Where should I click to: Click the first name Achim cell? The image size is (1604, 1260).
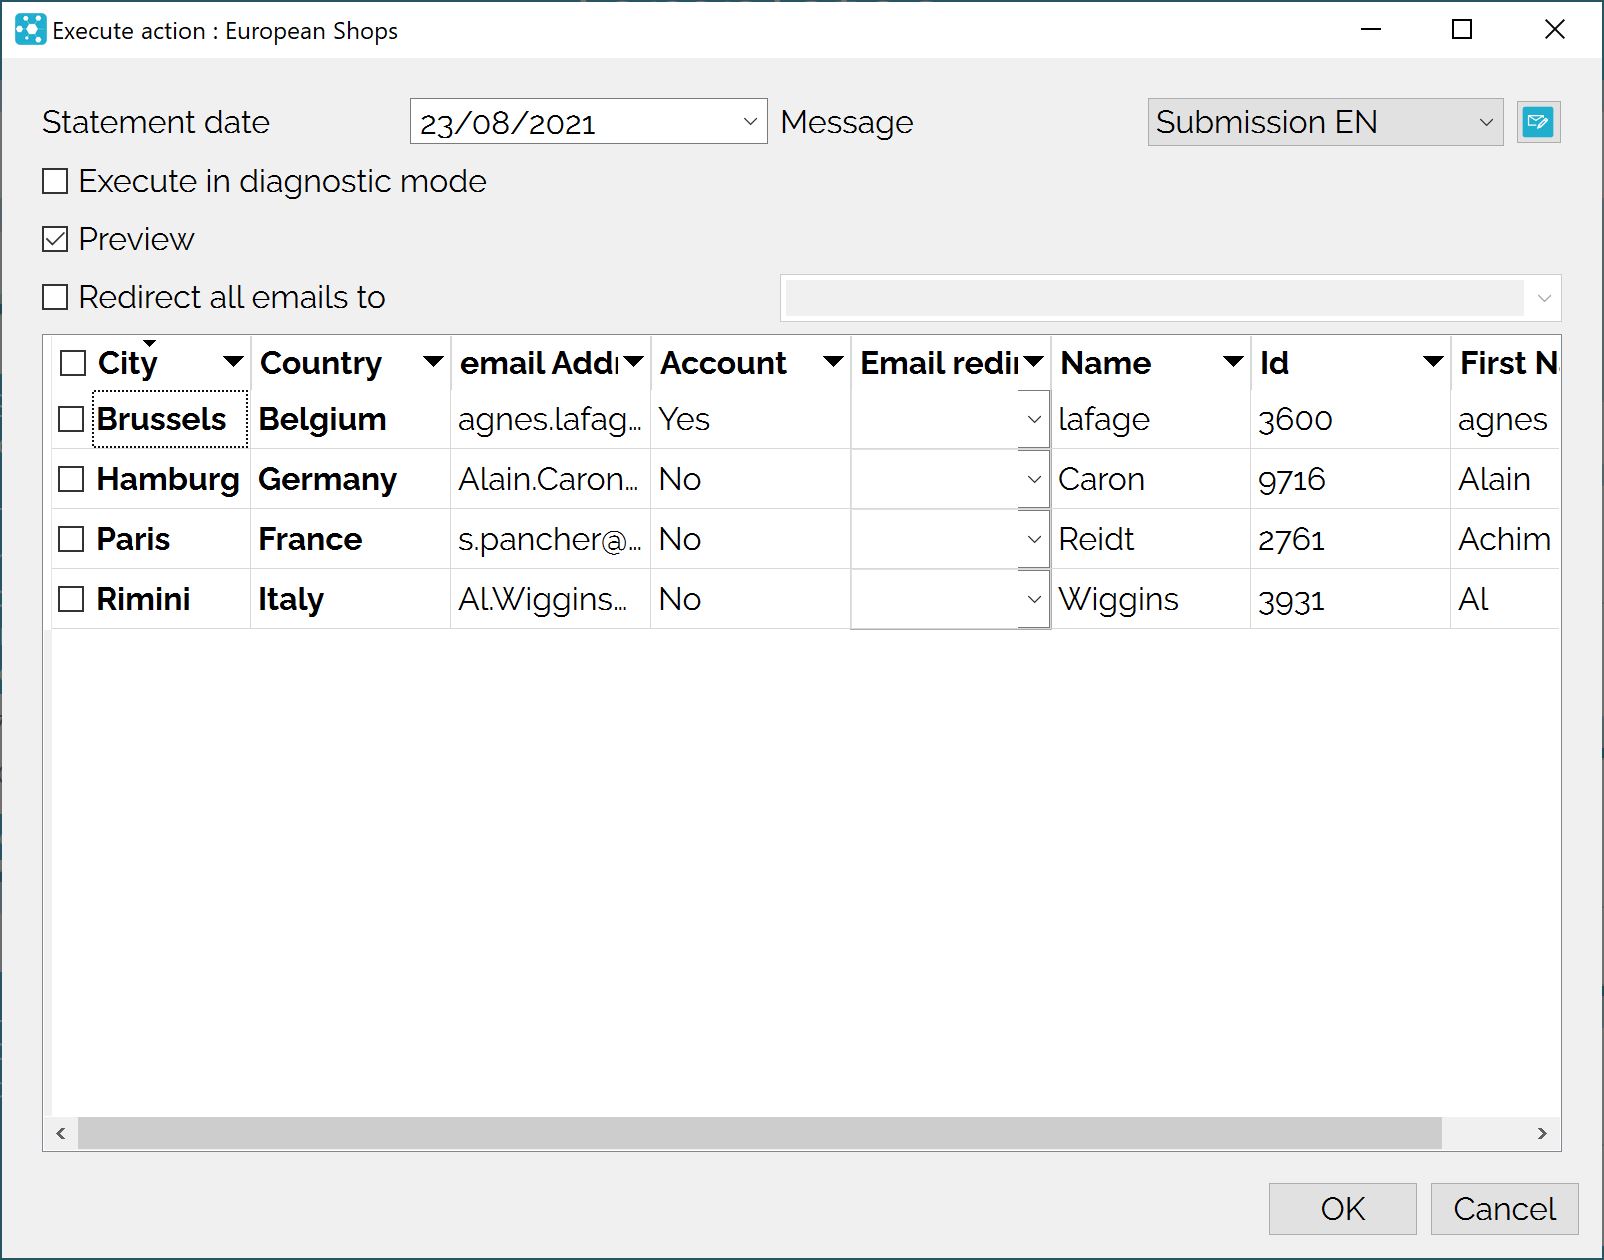[1504, 539]
